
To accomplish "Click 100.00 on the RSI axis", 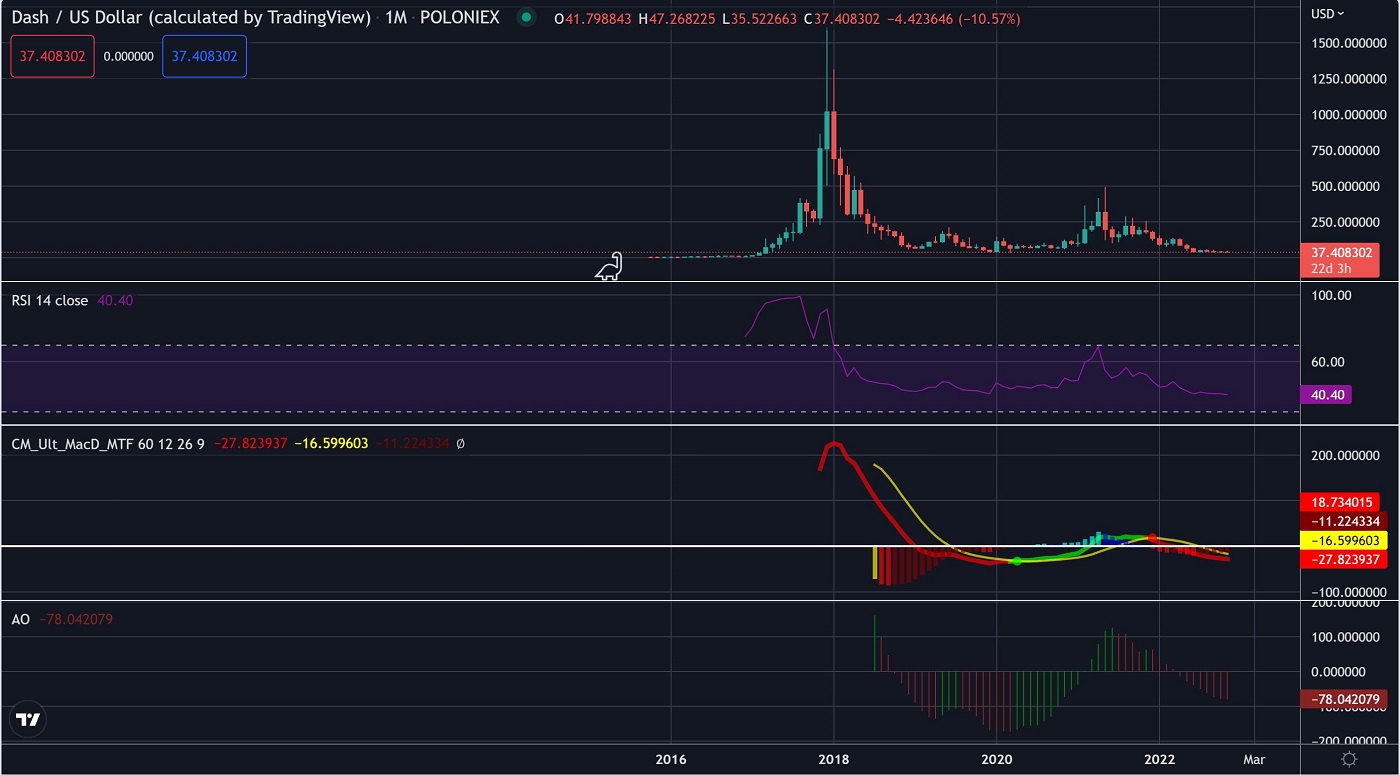I will click(1330, 295).
